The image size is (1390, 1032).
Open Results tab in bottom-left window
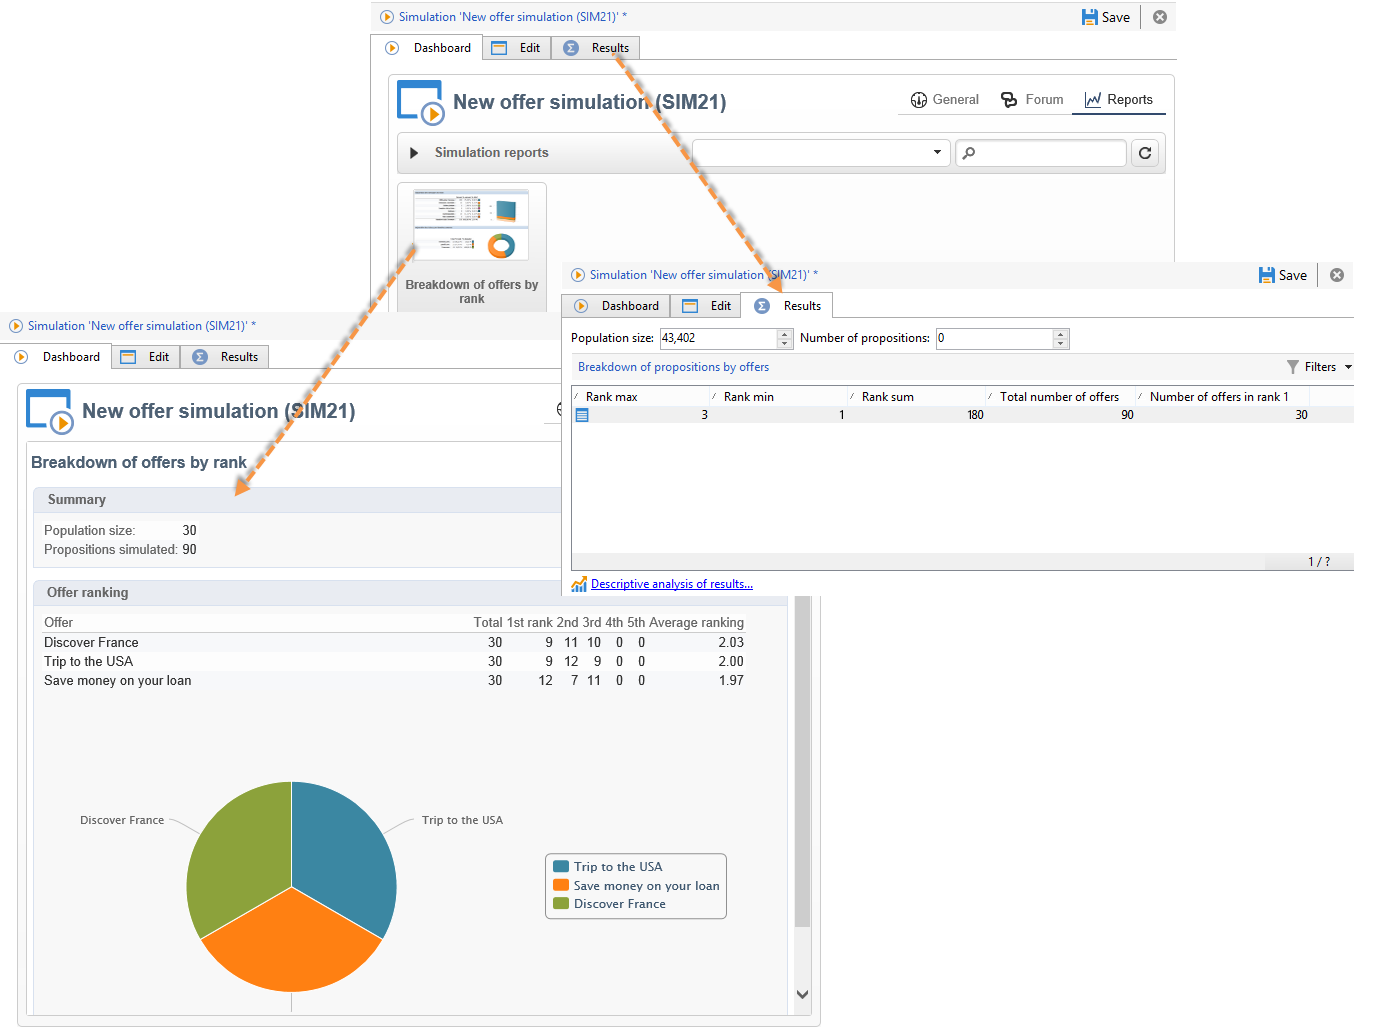tap(225, 357)
